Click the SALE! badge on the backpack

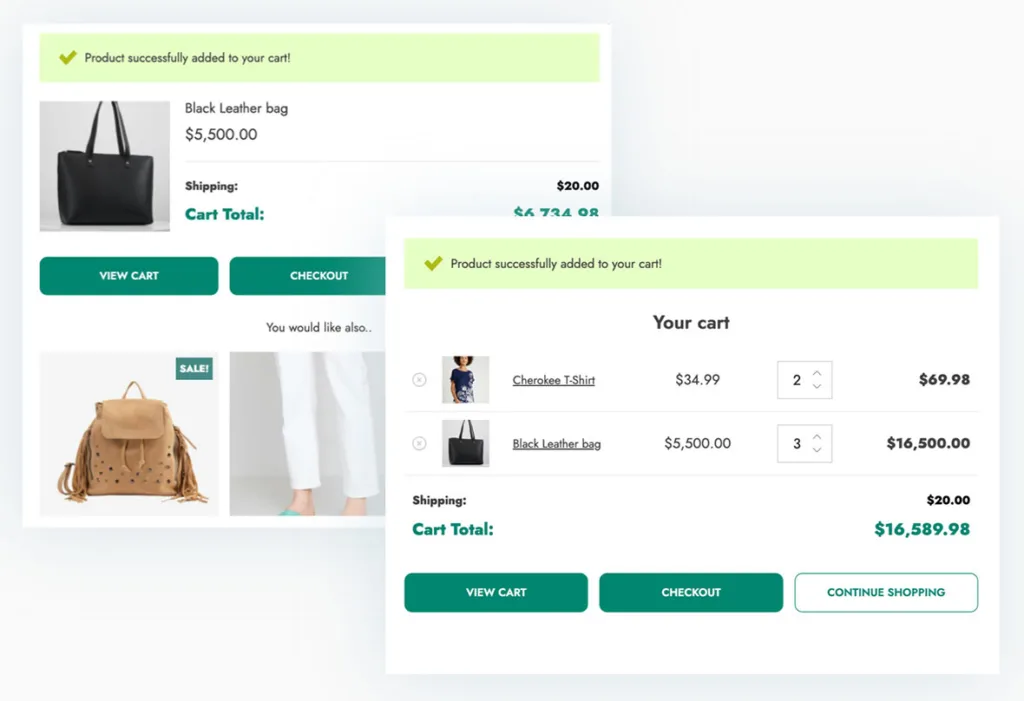pos(194,368)
